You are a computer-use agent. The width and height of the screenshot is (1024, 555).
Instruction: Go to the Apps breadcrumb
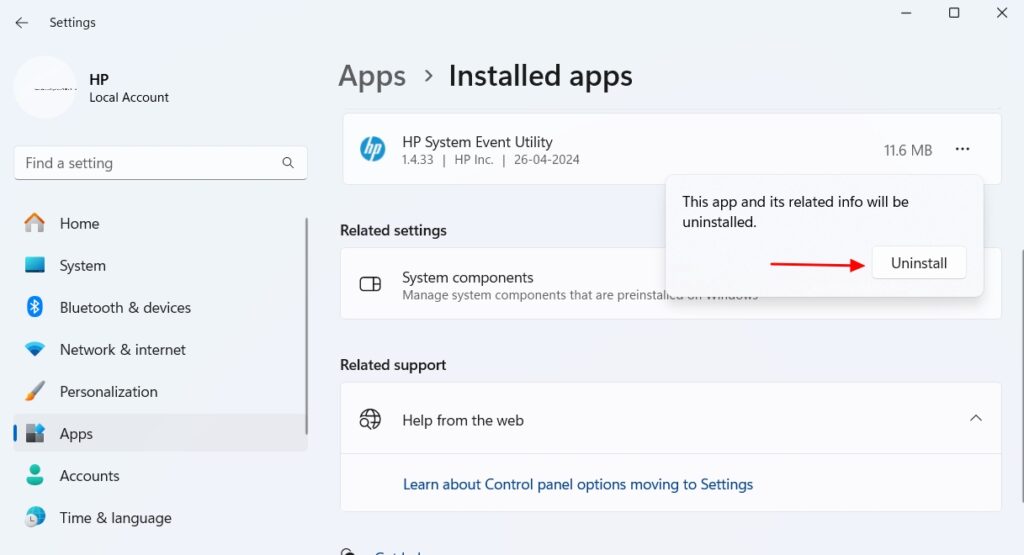pyautogui.click(x=372, y=77)
